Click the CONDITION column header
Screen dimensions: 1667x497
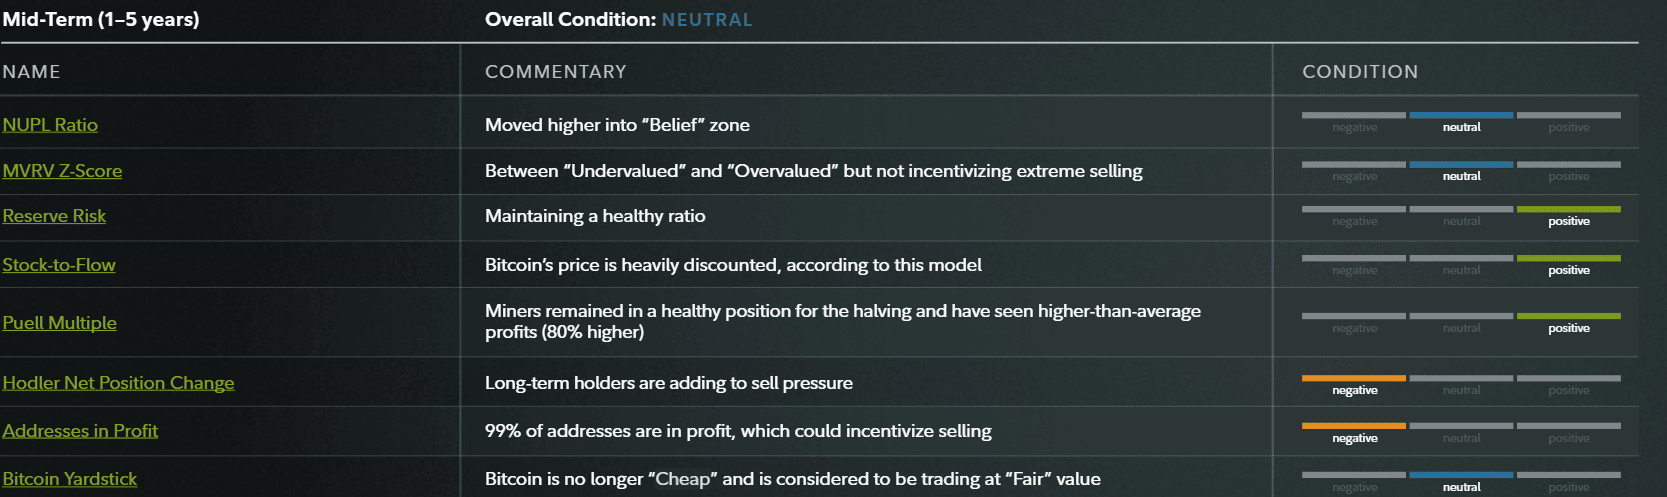tap(1359, 72)
